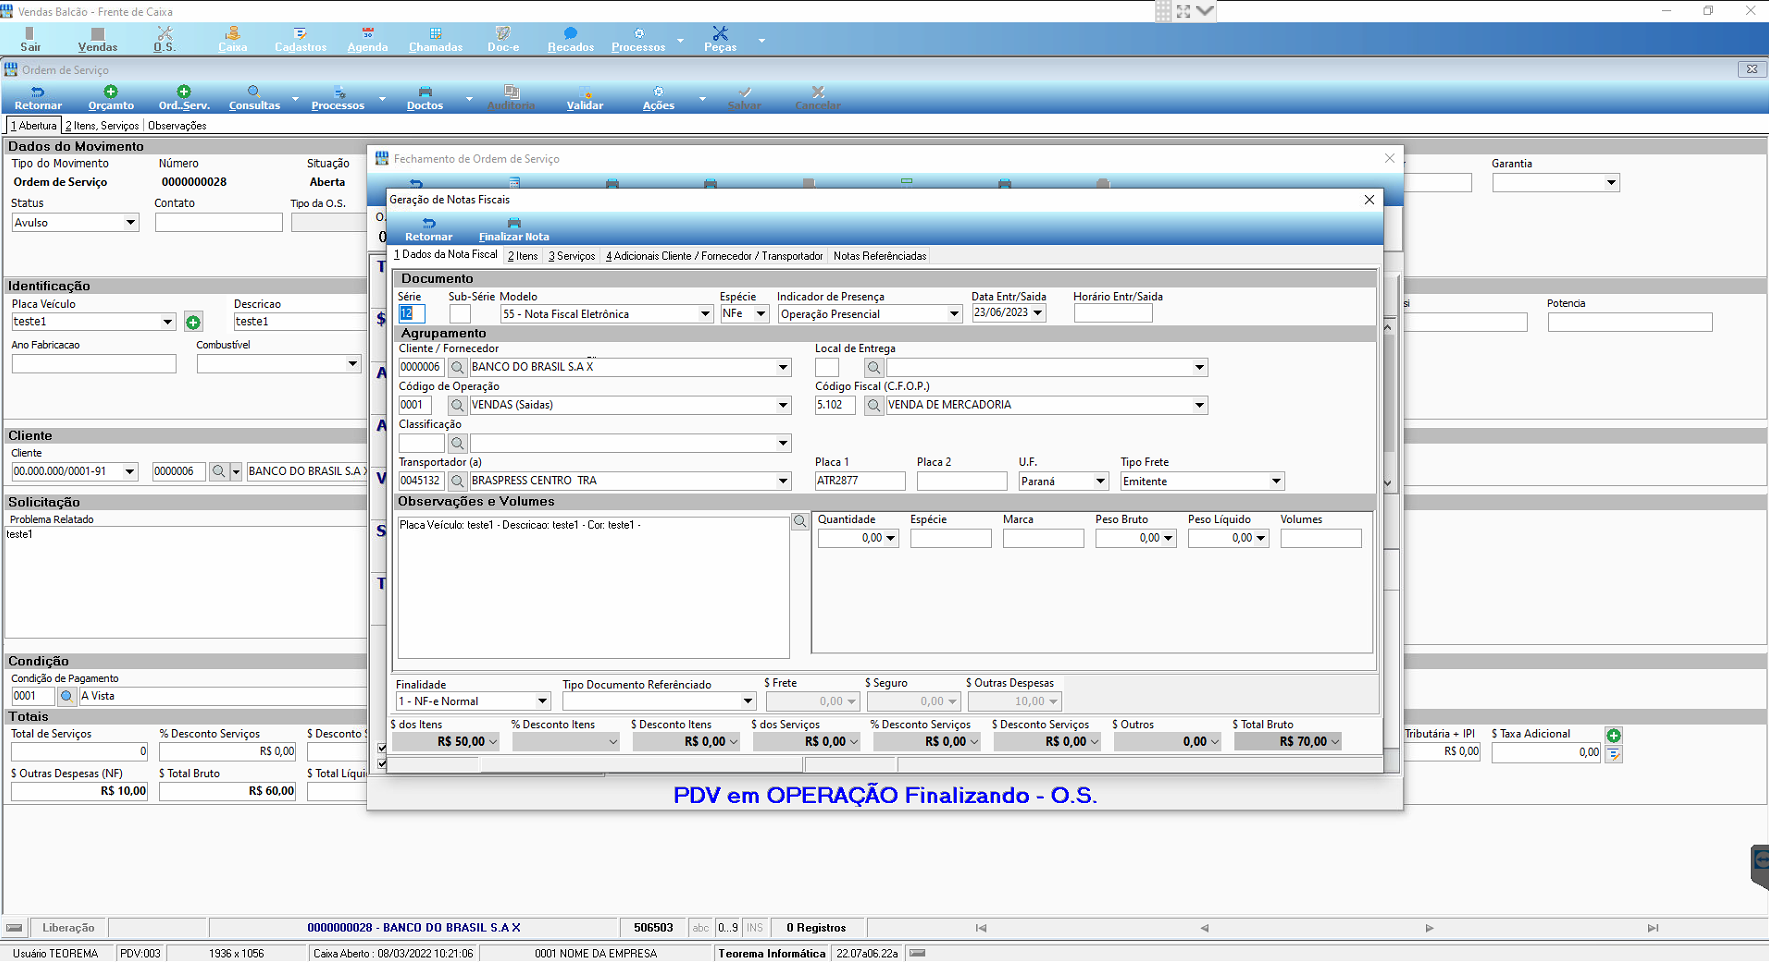Viewport: 1769px width, 962px height.
Task: Open the $ dos Itens value dropdown
Action: (492, 742)
